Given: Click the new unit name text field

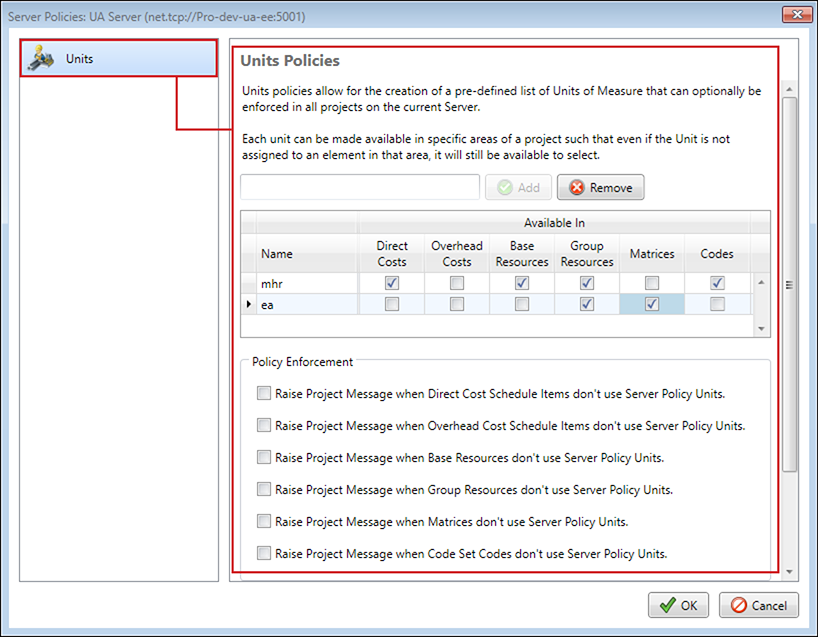Looking at the screenshot, I should coord(360,187).
